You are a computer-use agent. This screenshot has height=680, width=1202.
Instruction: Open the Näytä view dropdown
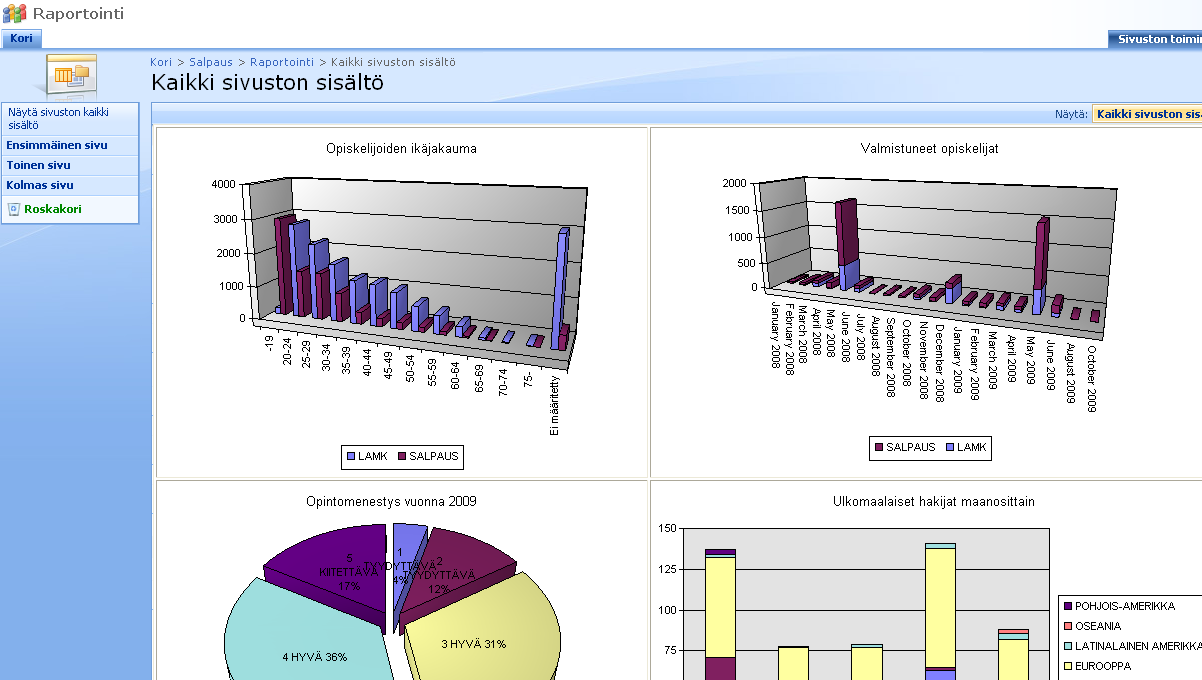(x=1148, y=114)
